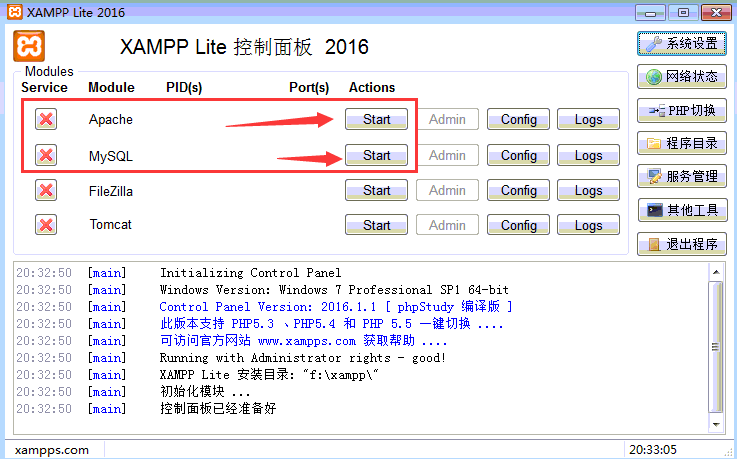This screenshot has height=459, width=737.
Task: Toggle the FileZilla service red X box
Action: click(46, 190)
